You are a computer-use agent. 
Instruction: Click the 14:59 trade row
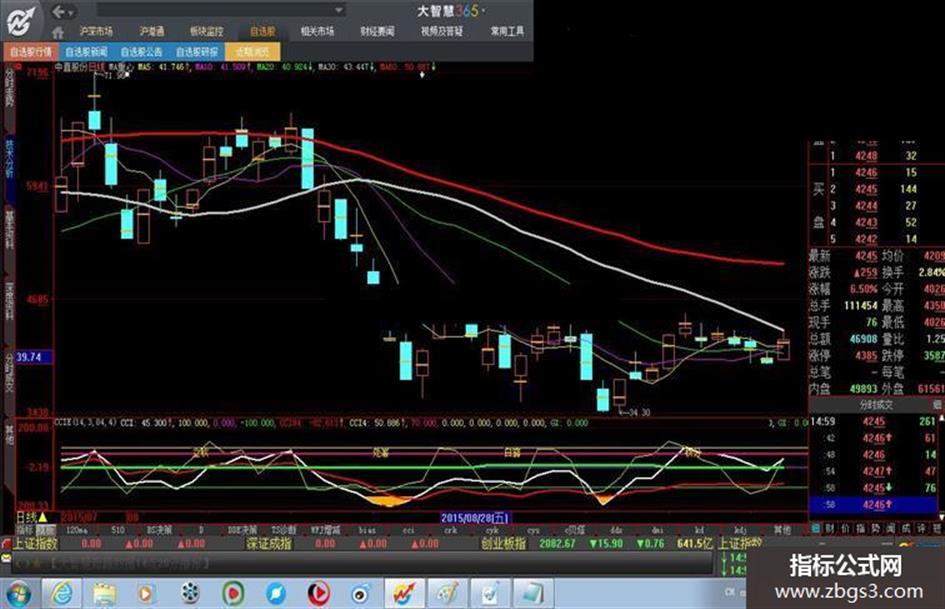tap(874, 421)
